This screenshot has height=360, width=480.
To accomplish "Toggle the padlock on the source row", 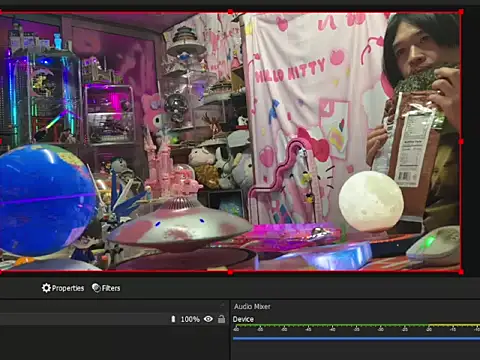I will (x=221, y=319).
